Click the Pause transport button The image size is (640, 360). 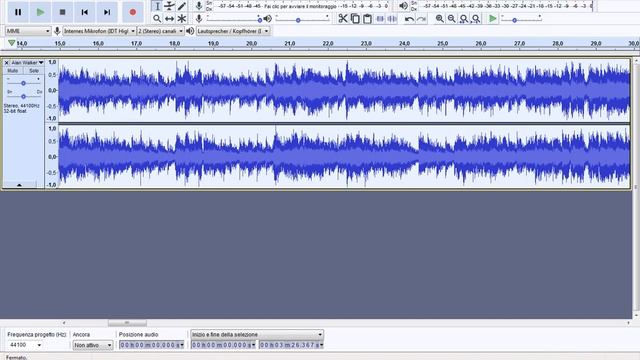[18, 12]
